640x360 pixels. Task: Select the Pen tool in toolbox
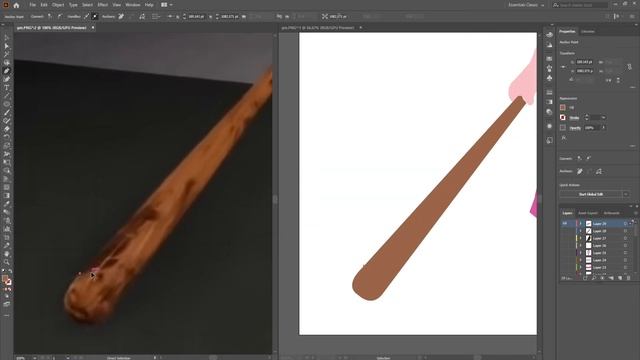pyautogui.click(x=7, y=71)
